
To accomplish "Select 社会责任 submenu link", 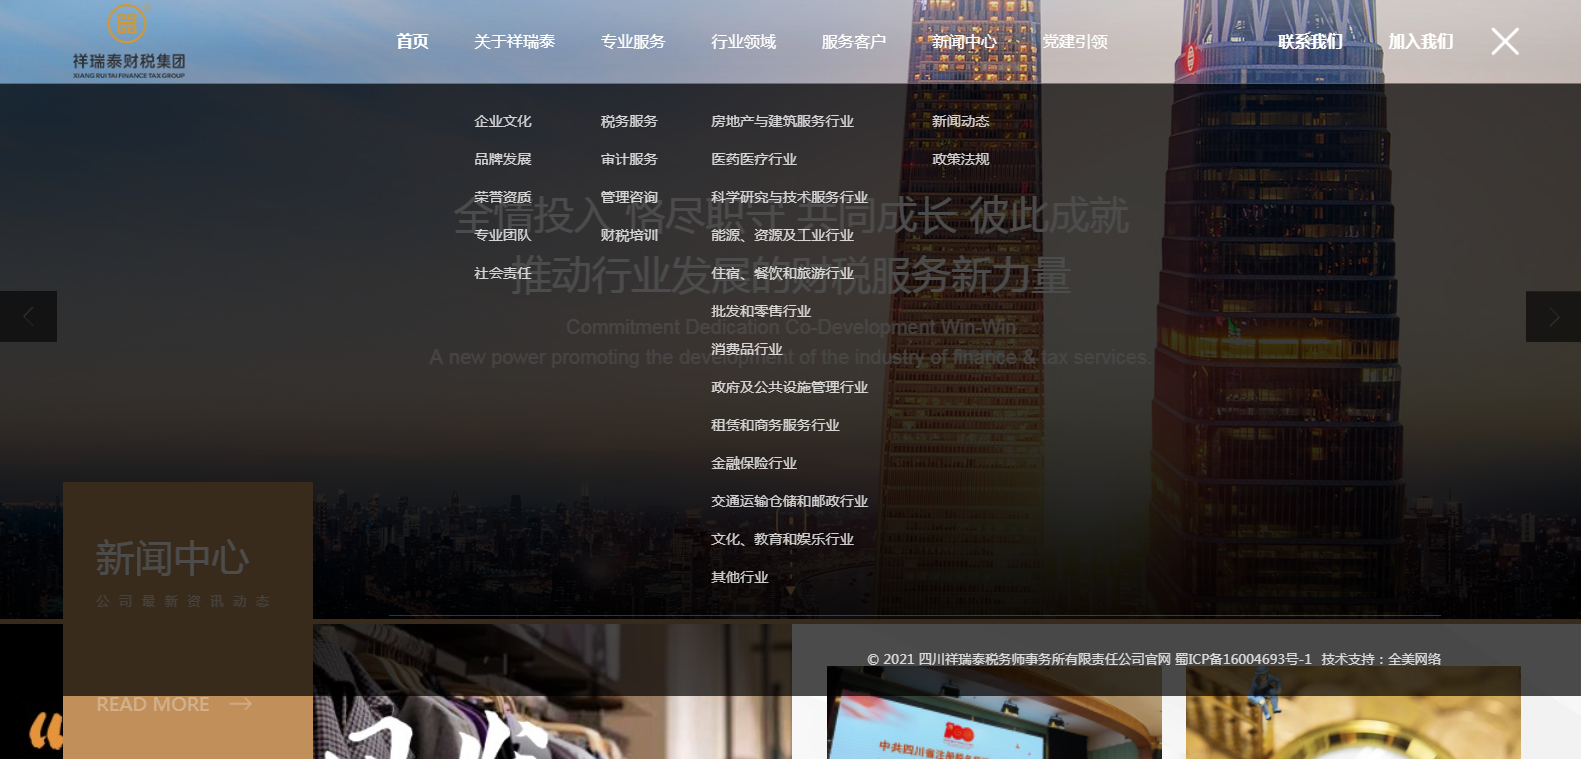I will pyautogui.click(x=503, y=273).
